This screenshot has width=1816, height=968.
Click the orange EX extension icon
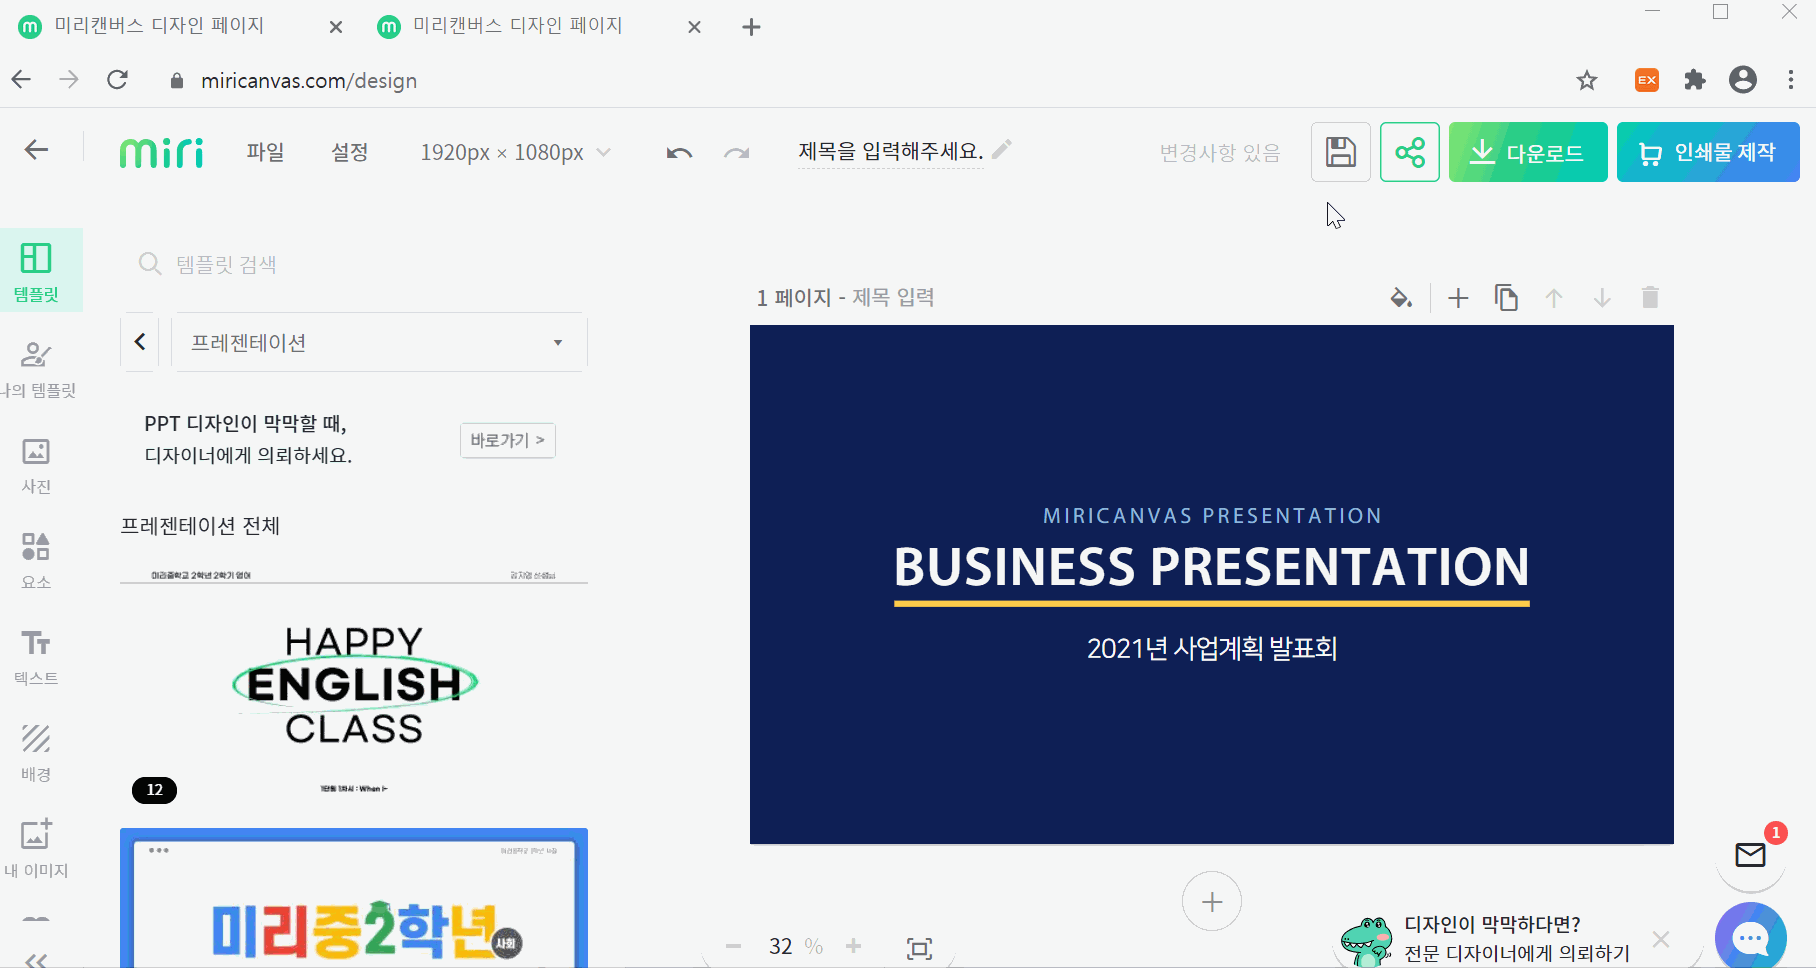[x=1647, y=80]
